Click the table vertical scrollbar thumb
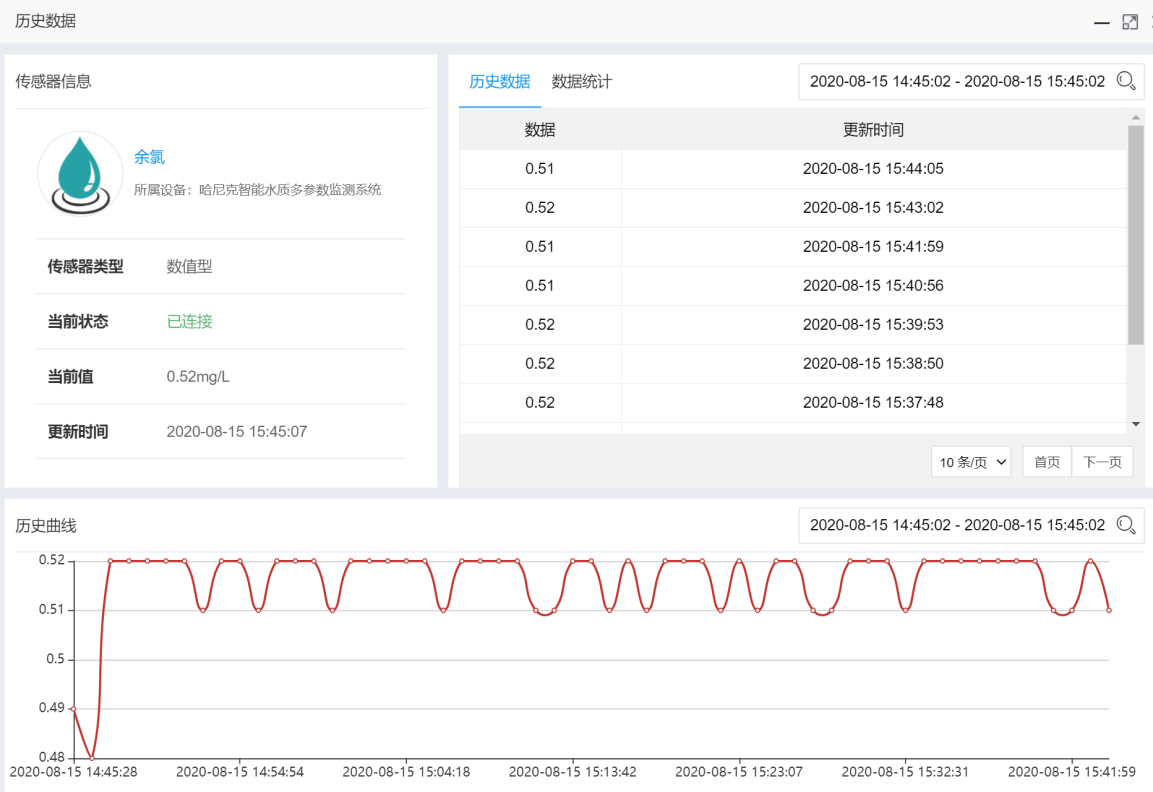 click(1135, 235)
